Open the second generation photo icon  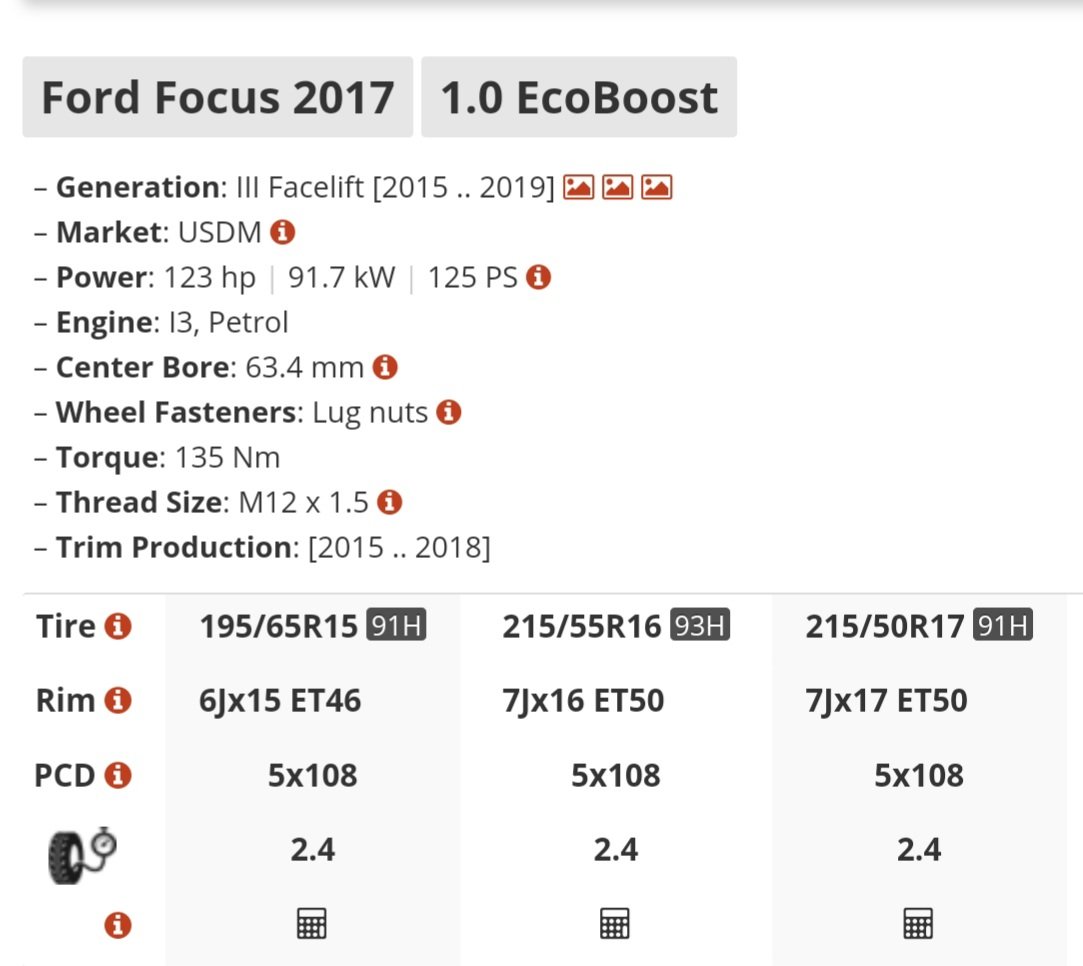pyautogui.click(x=617, y=187)
